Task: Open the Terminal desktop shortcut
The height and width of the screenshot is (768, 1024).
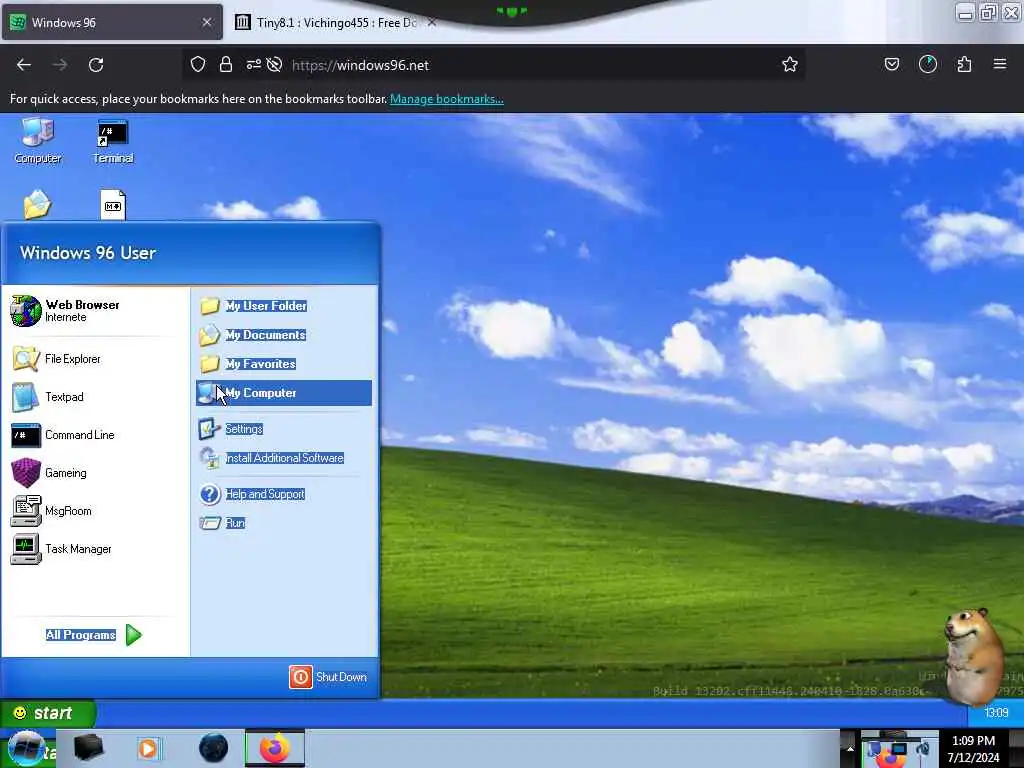Action: (113, 141)
